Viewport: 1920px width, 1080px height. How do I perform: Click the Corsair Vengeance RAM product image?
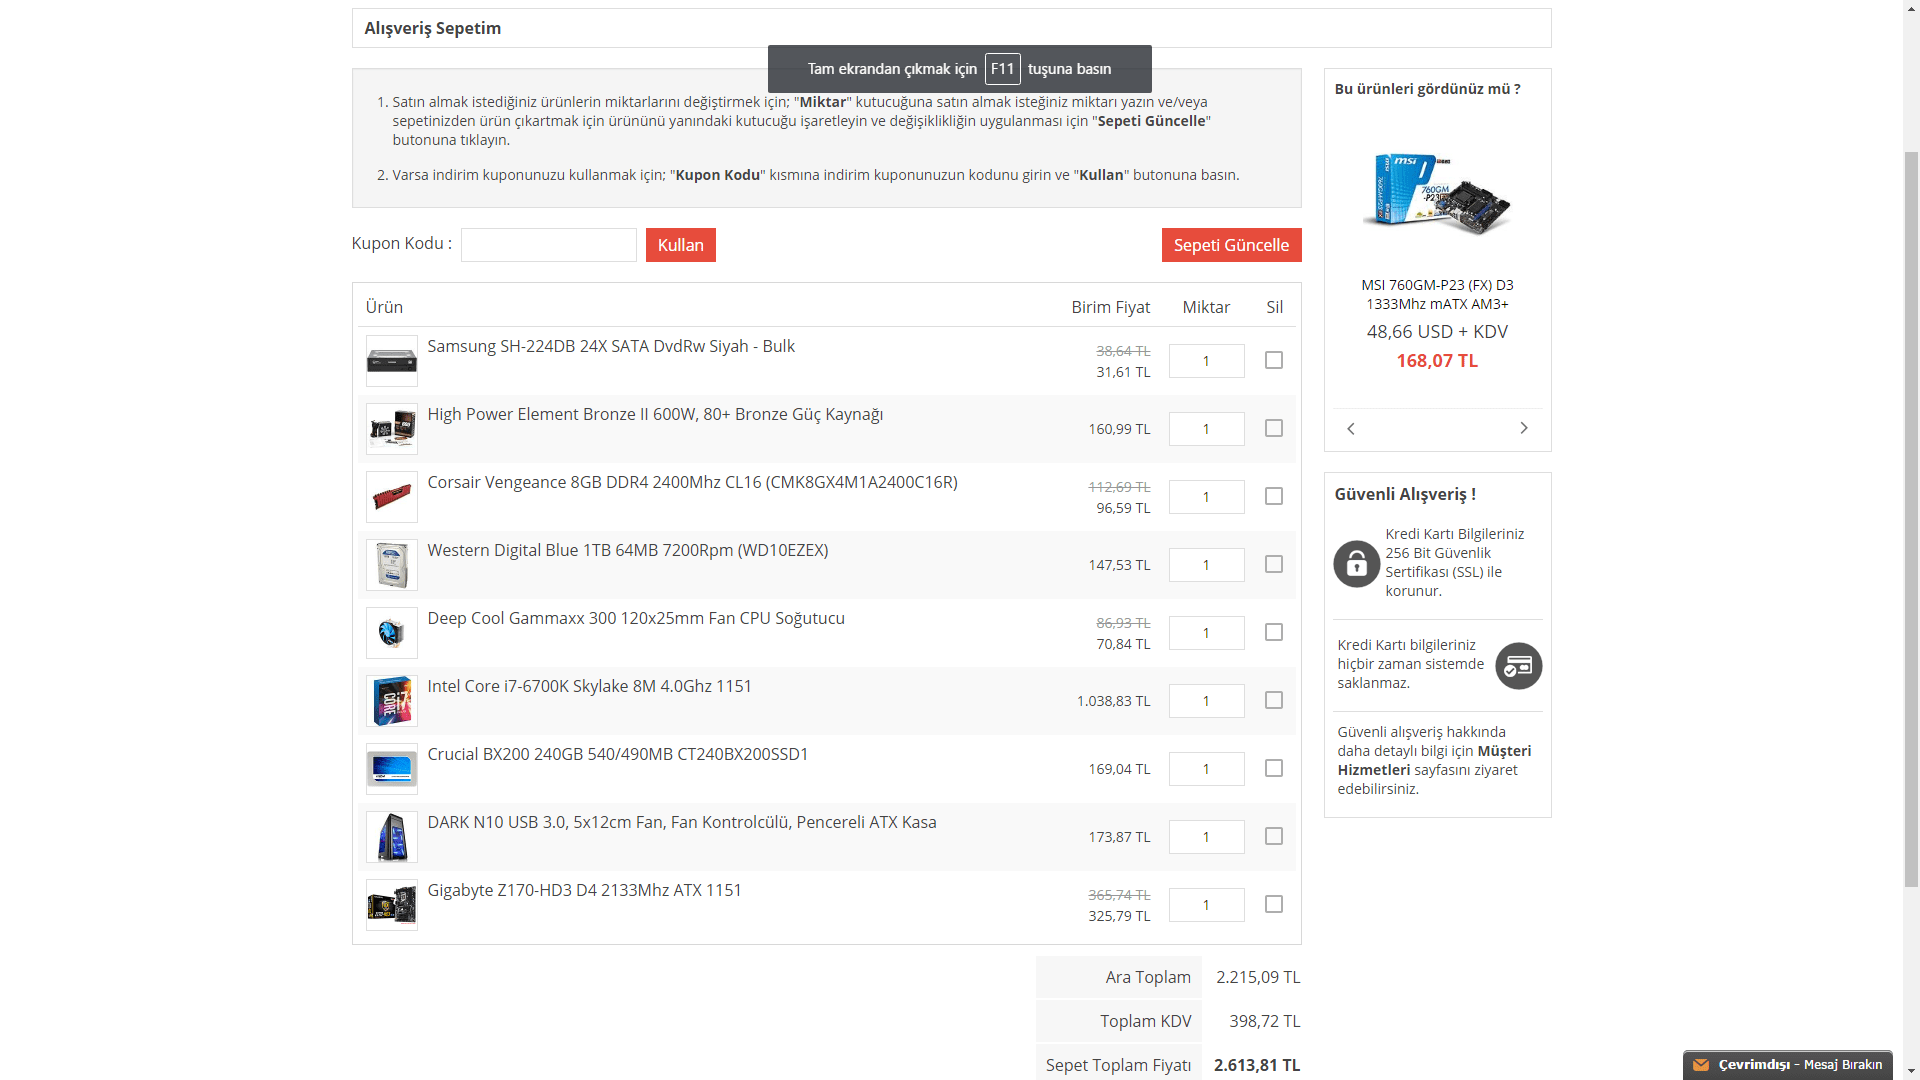coord(391,497)
